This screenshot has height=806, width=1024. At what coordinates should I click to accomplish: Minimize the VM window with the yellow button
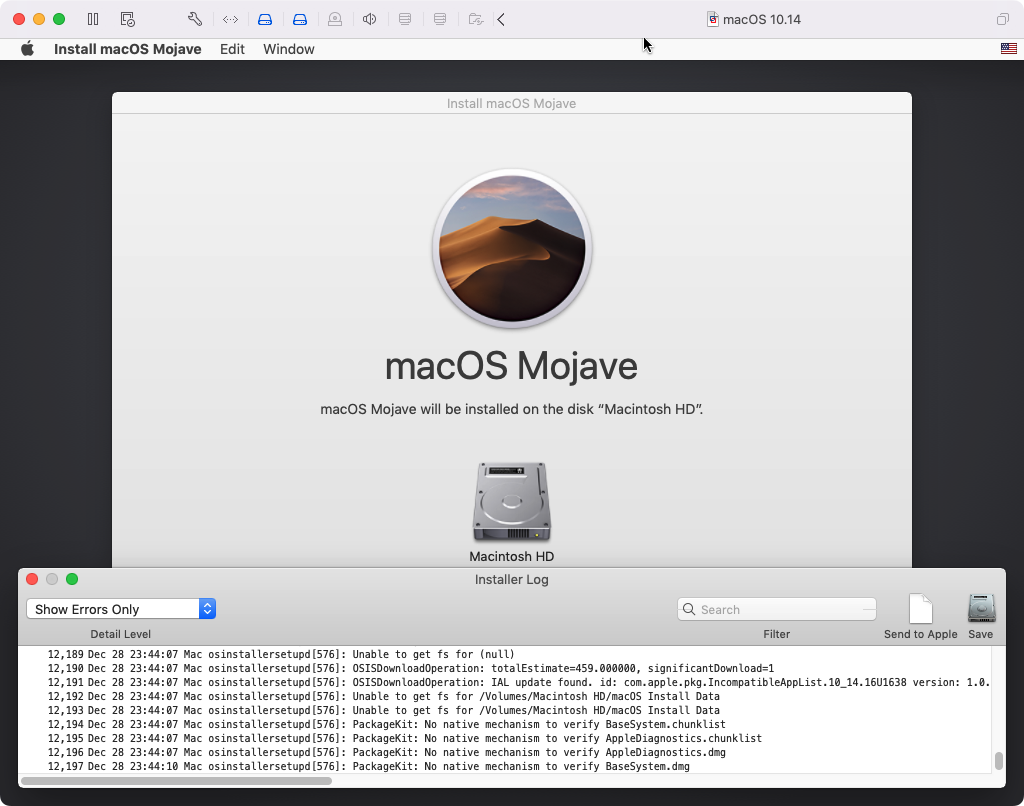click(x=39, y=19)
